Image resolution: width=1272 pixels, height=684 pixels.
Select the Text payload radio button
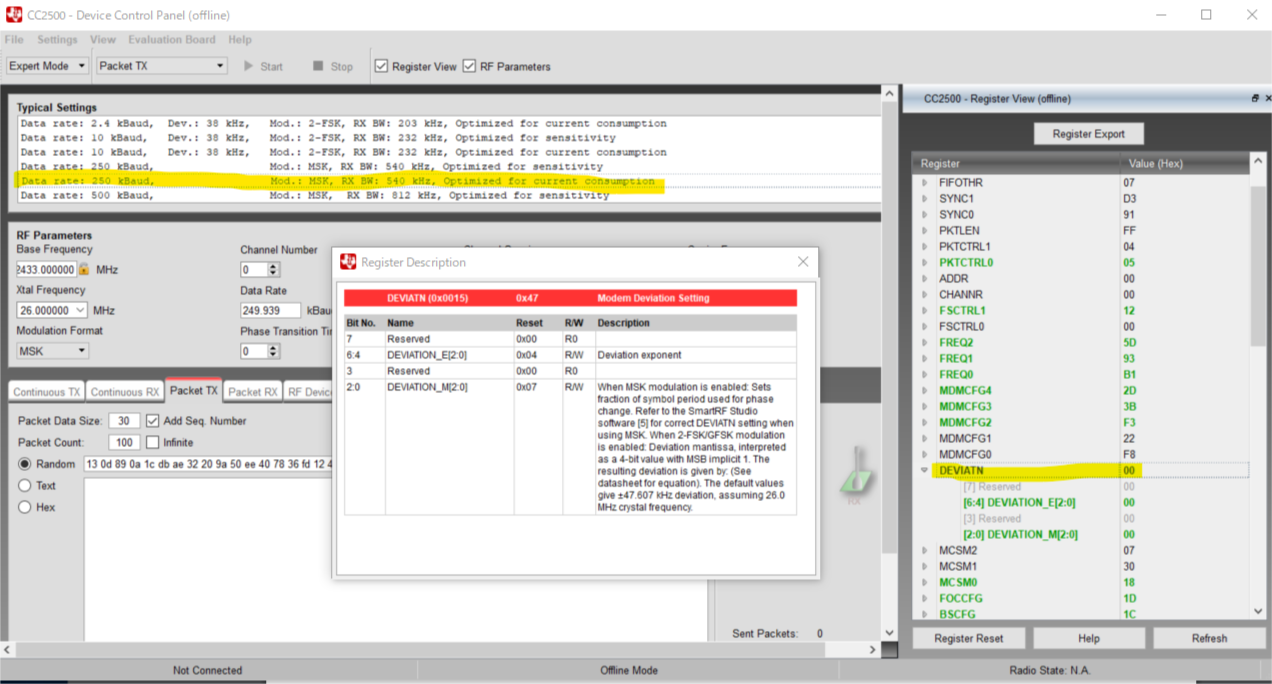click(25, 486)
